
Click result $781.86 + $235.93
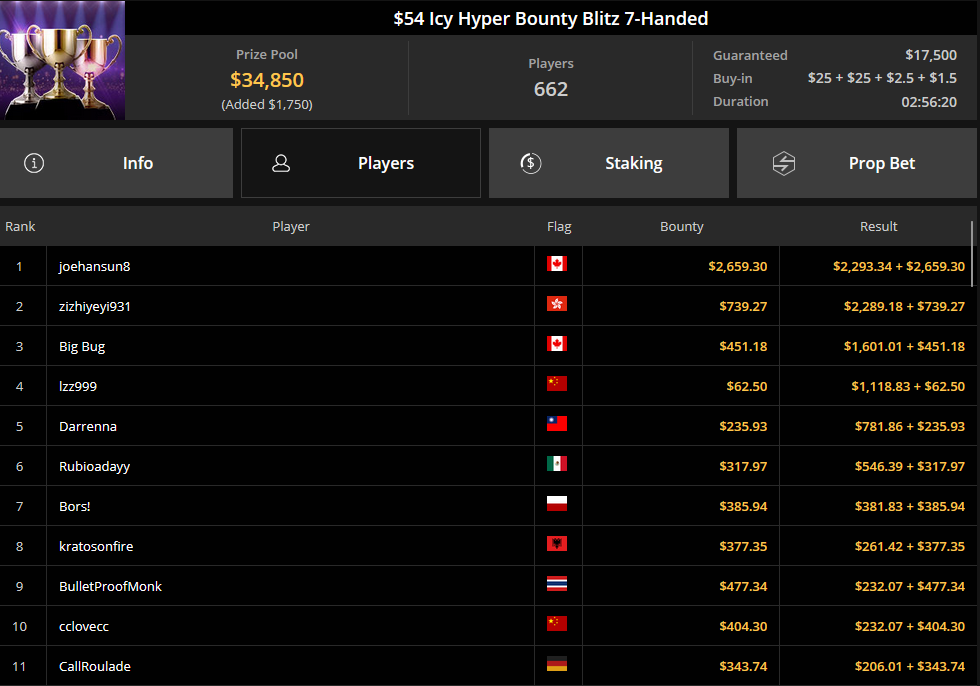tap(910, 426)
